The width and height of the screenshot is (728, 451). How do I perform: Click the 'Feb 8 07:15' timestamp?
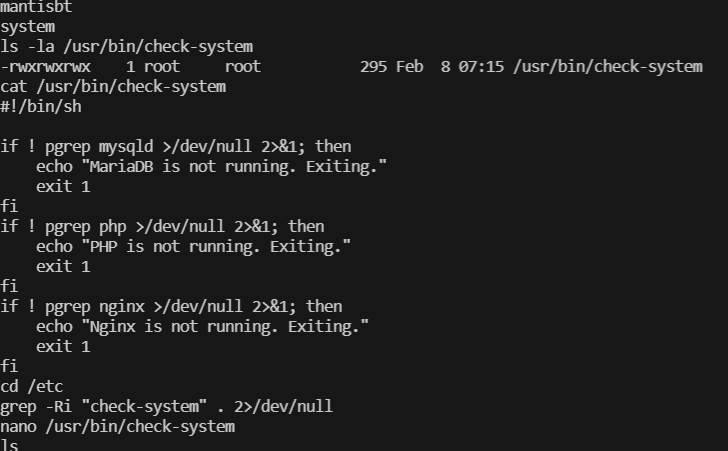click(452, 67)
